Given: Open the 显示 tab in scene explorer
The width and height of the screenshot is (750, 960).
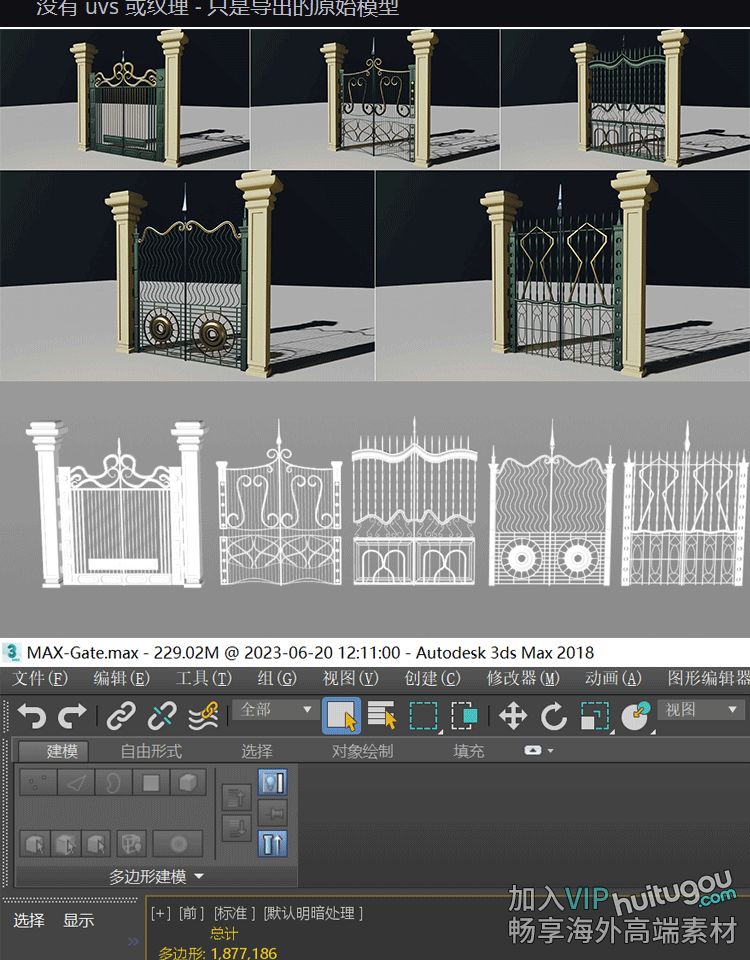Looking at the screenshot, I should [x=78, y=920].
